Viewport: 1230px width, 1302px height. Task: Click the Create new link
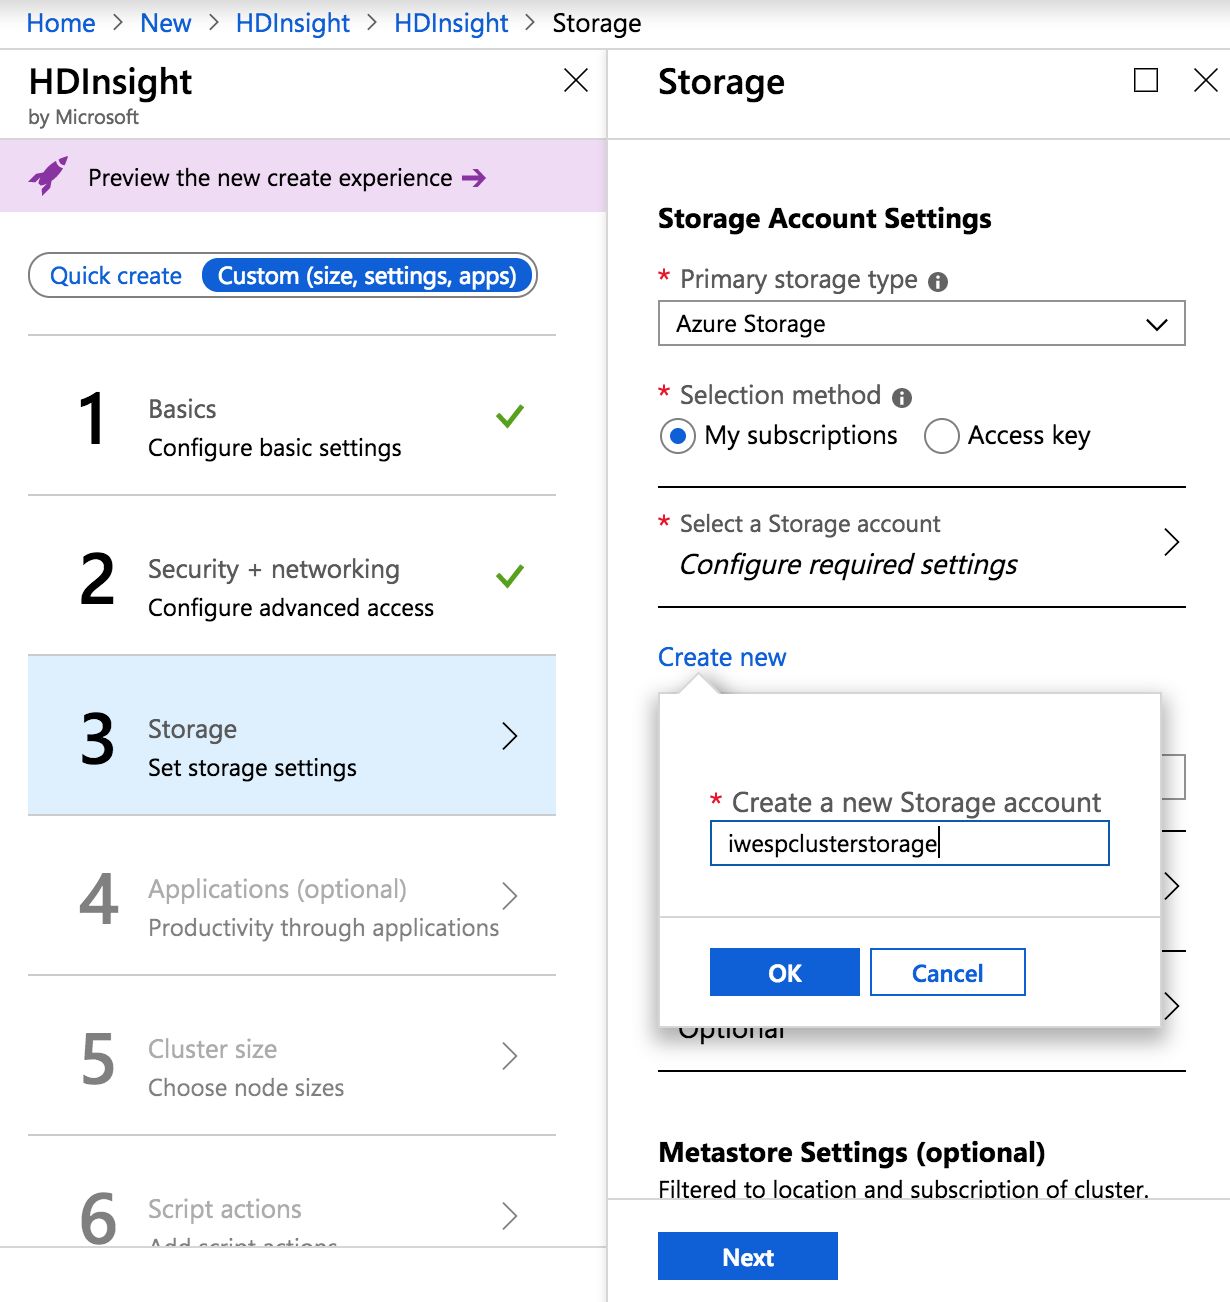coord(722,657)
